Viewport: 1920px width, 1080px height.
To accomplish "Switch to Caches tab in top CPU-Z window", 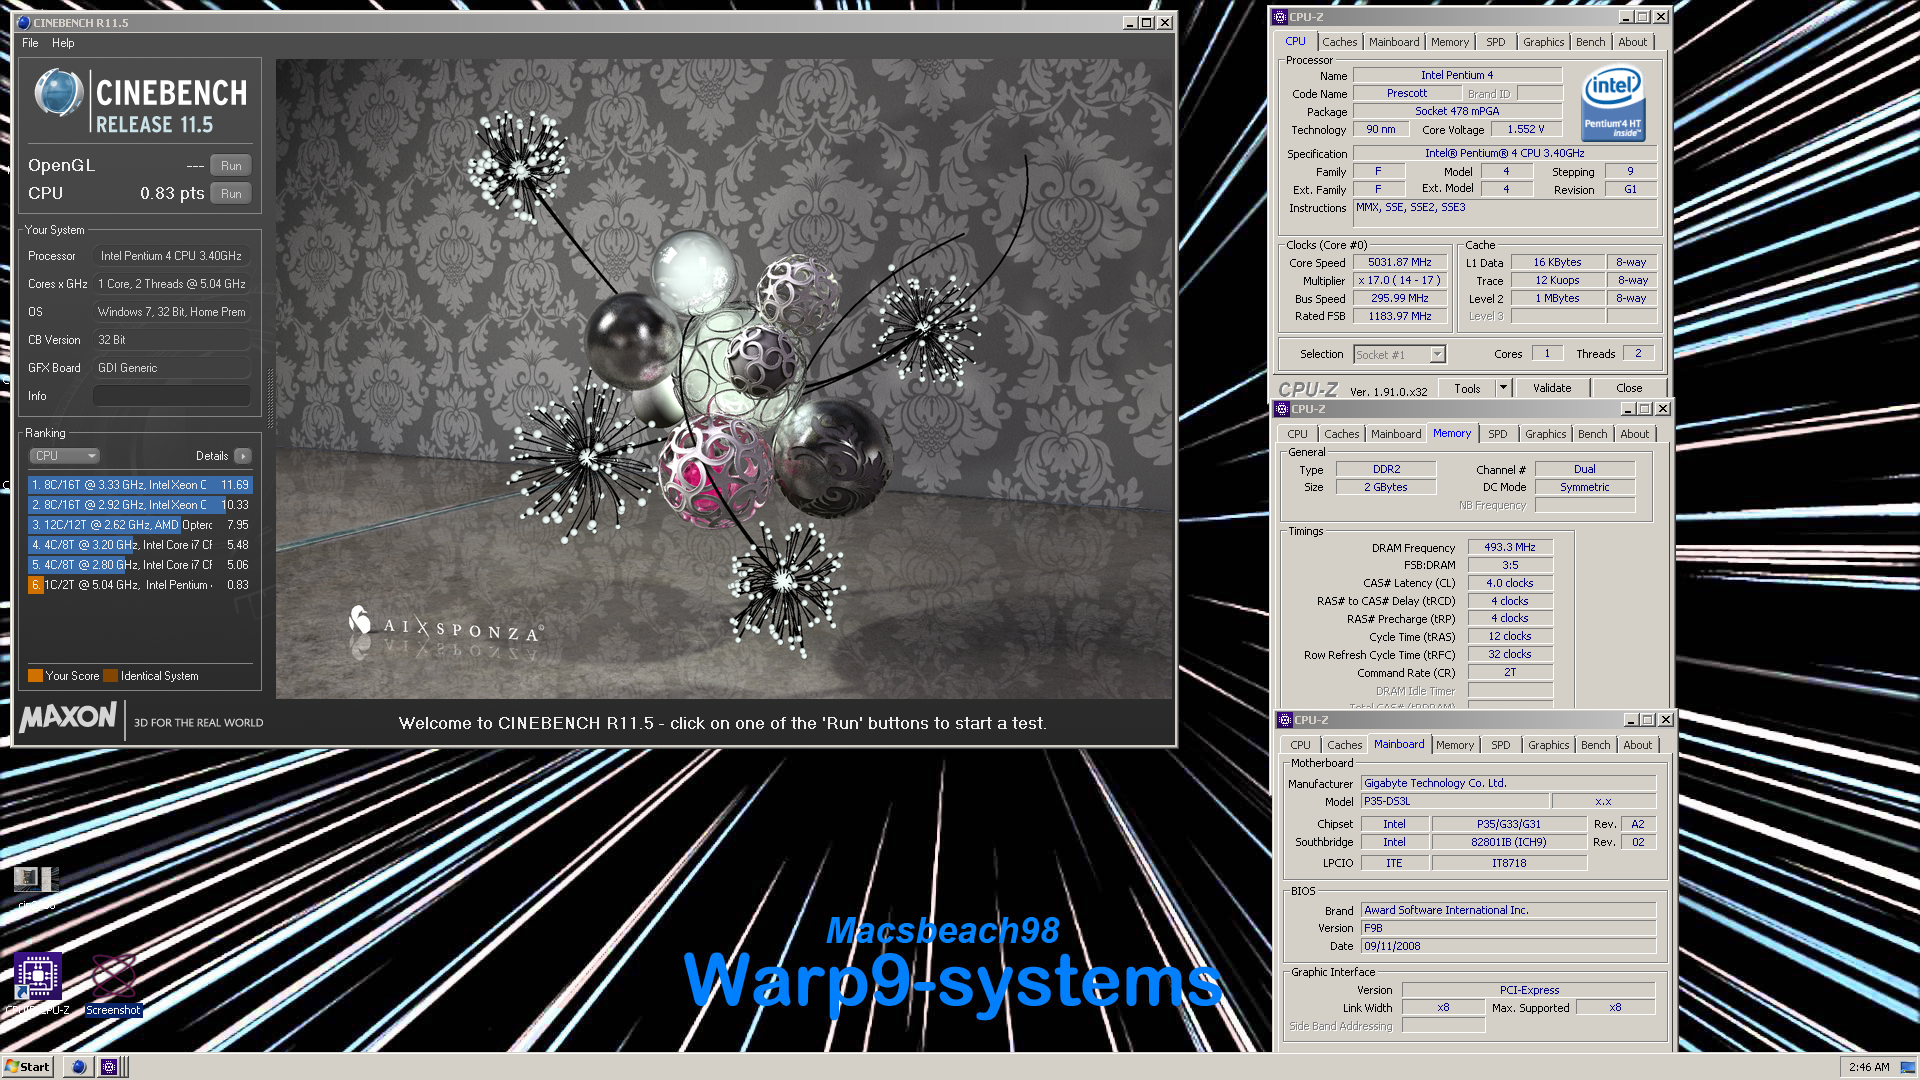I will 1340,42.
